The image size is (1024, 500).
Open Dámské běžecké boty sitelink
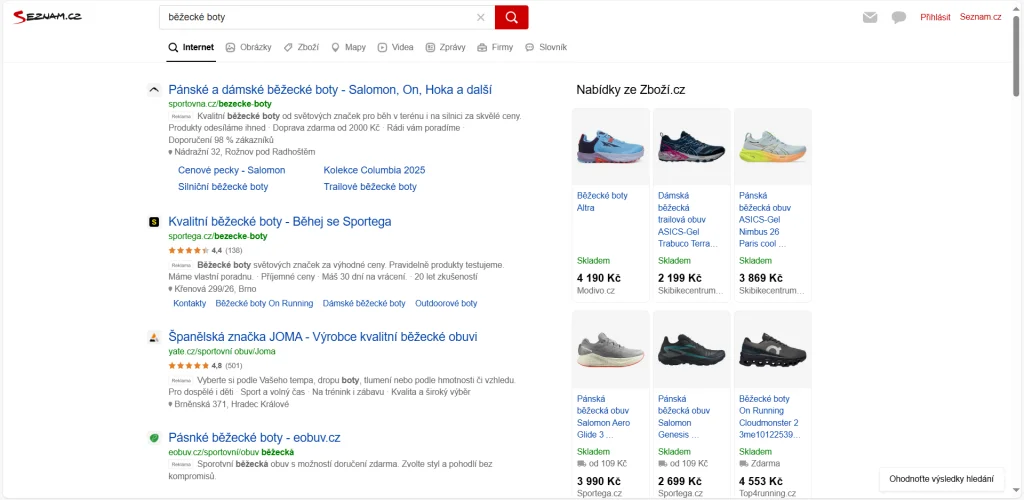click(x=364, y=304)
